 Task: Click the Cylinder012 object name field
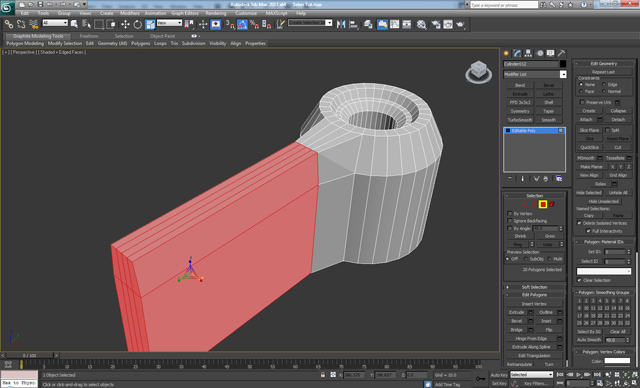click(531, 64)
